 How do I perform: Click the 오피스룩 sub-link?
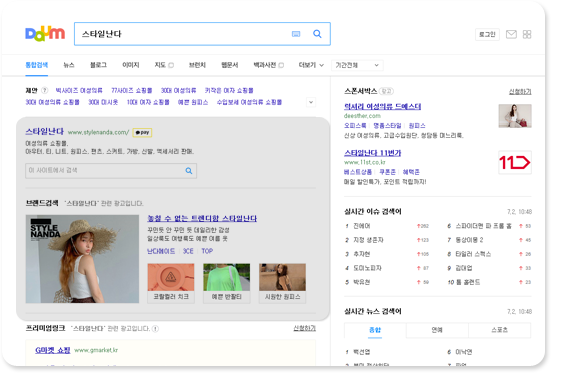(x=355, y=126)
